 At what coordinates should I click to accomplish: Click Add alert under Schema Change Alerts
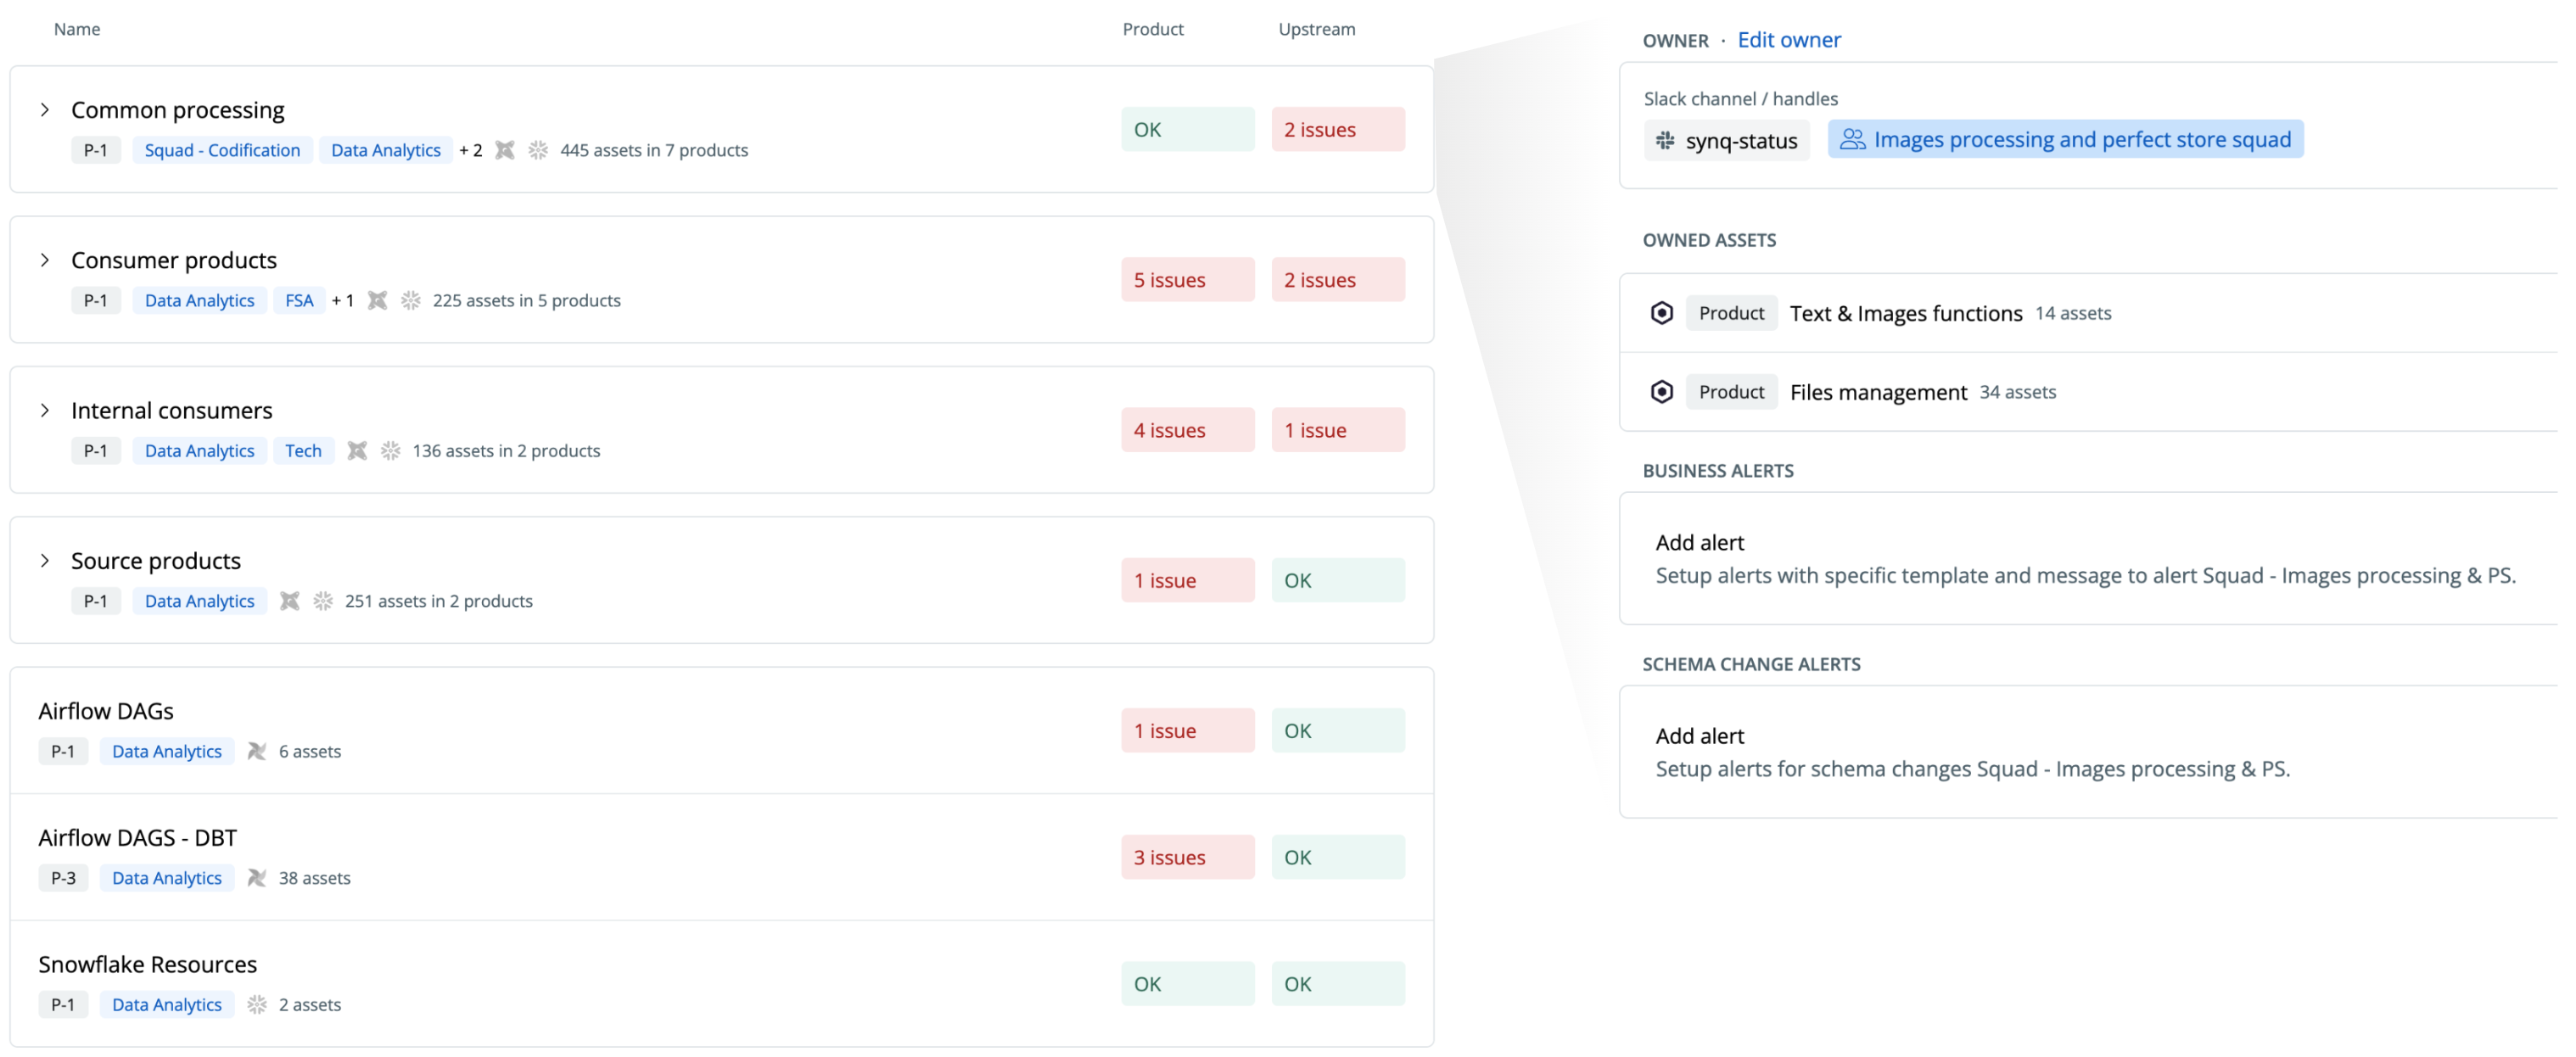pos(1699,736)
